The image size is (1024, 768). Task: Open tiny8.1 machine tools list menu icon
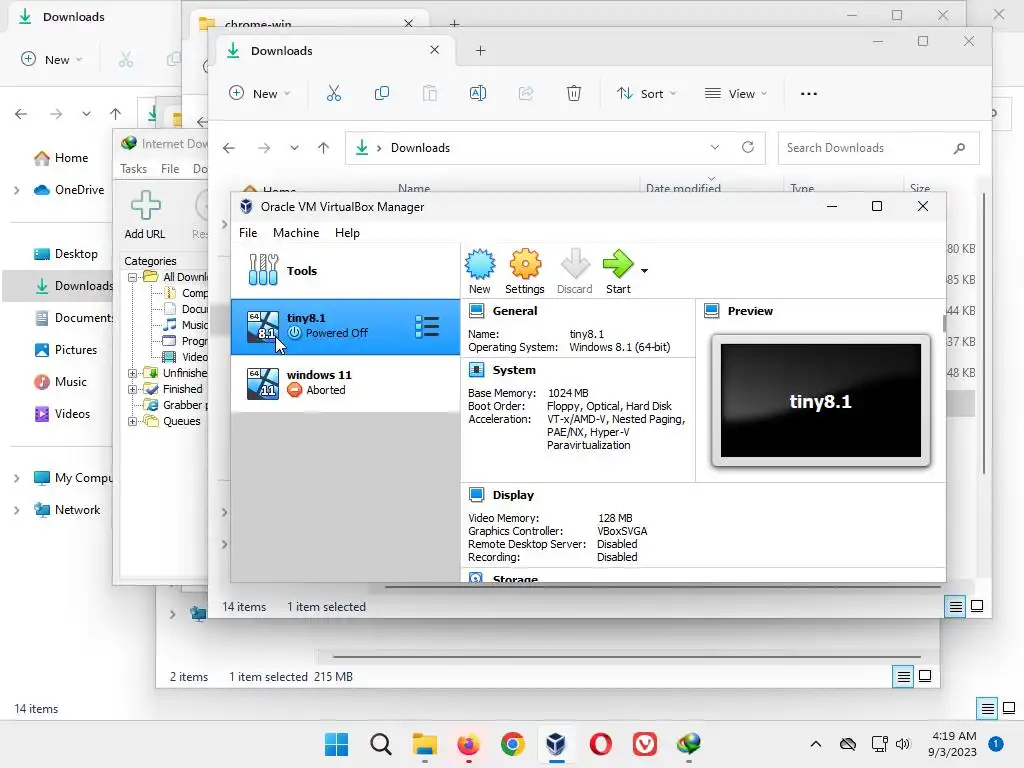[x=427, y=327]
